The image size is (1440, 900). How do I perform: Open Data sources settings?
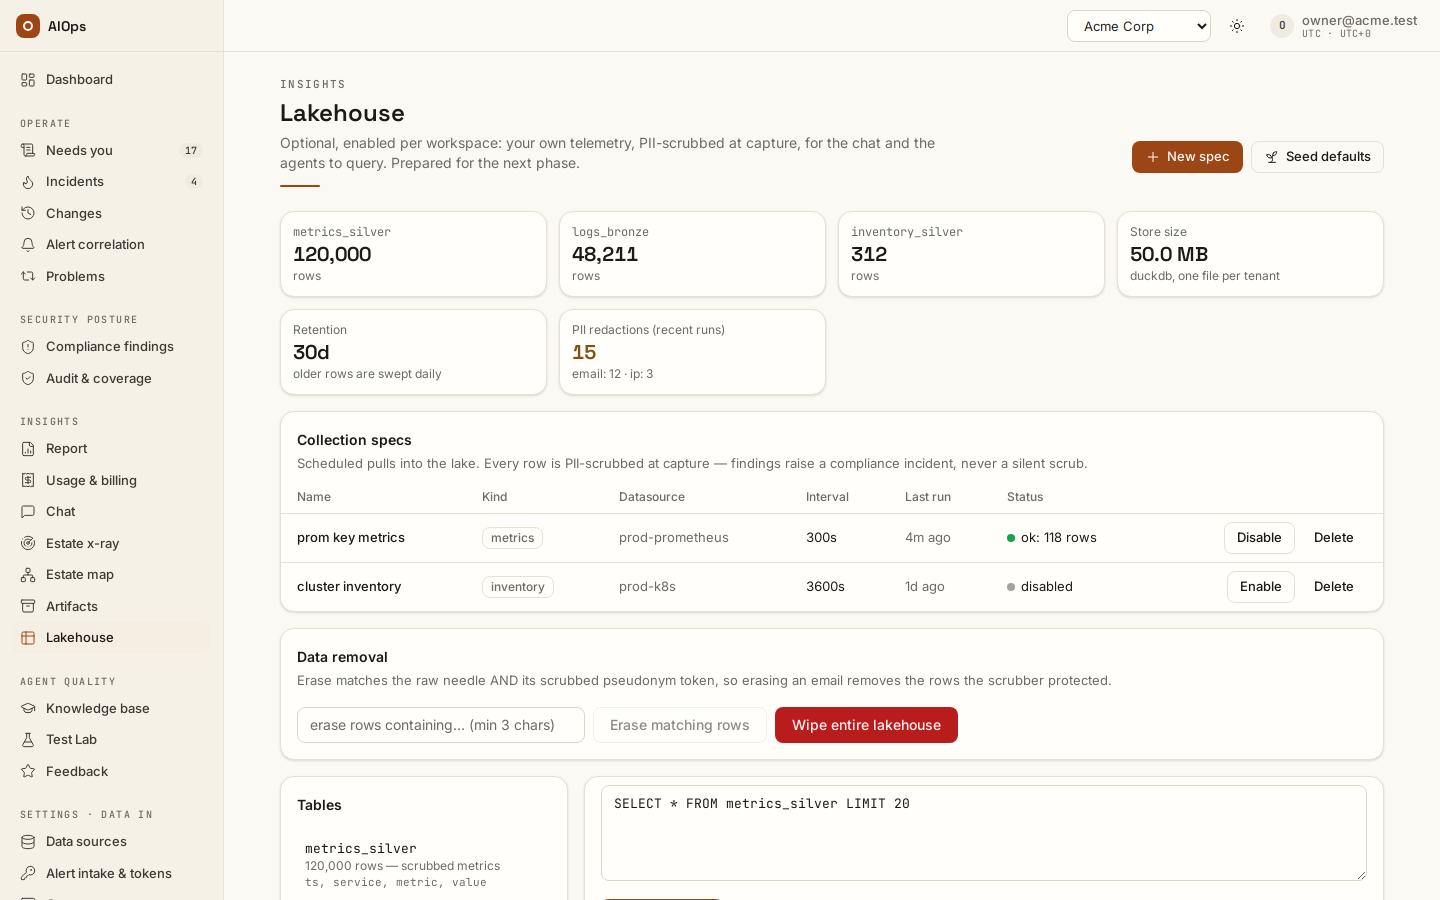point(111,842)
